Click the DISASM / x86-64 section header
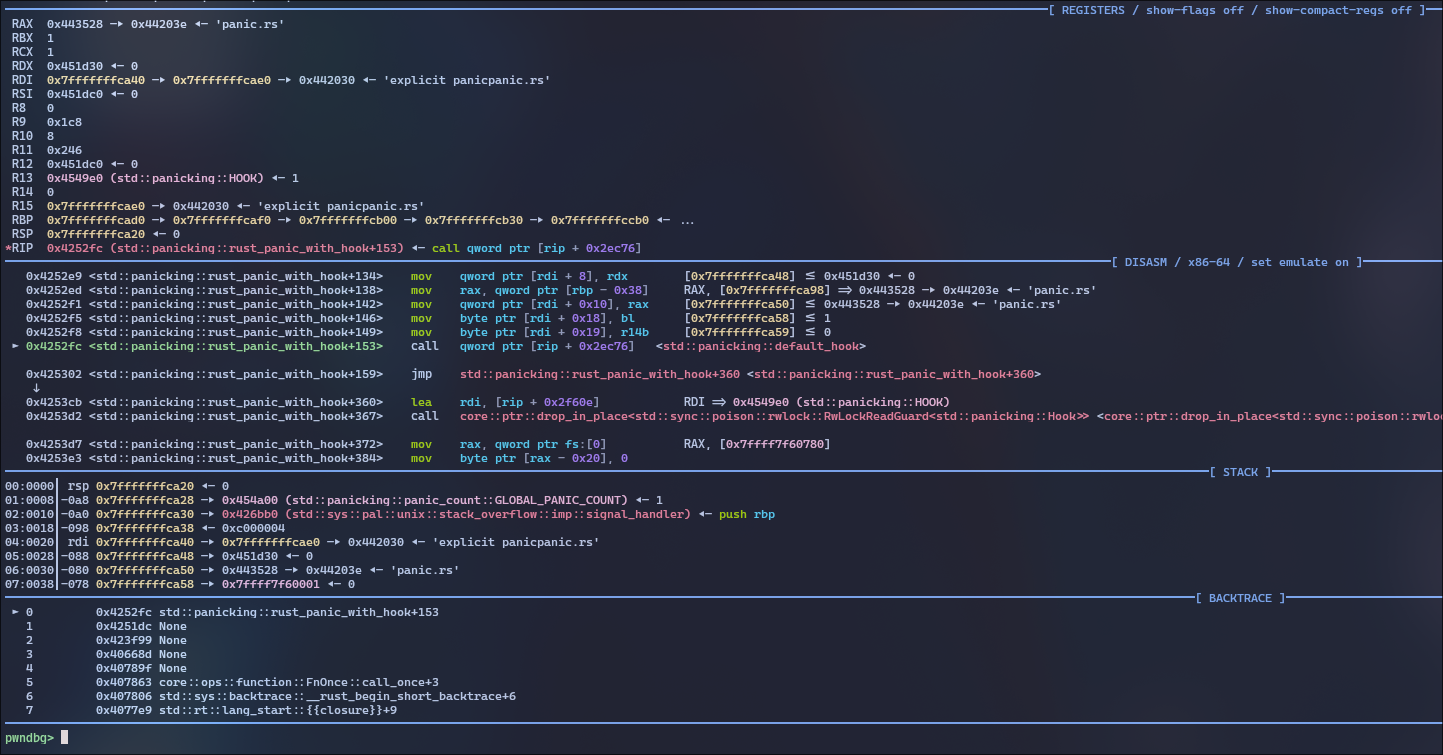This screenshot has width=1443, height=755. 1236,262
